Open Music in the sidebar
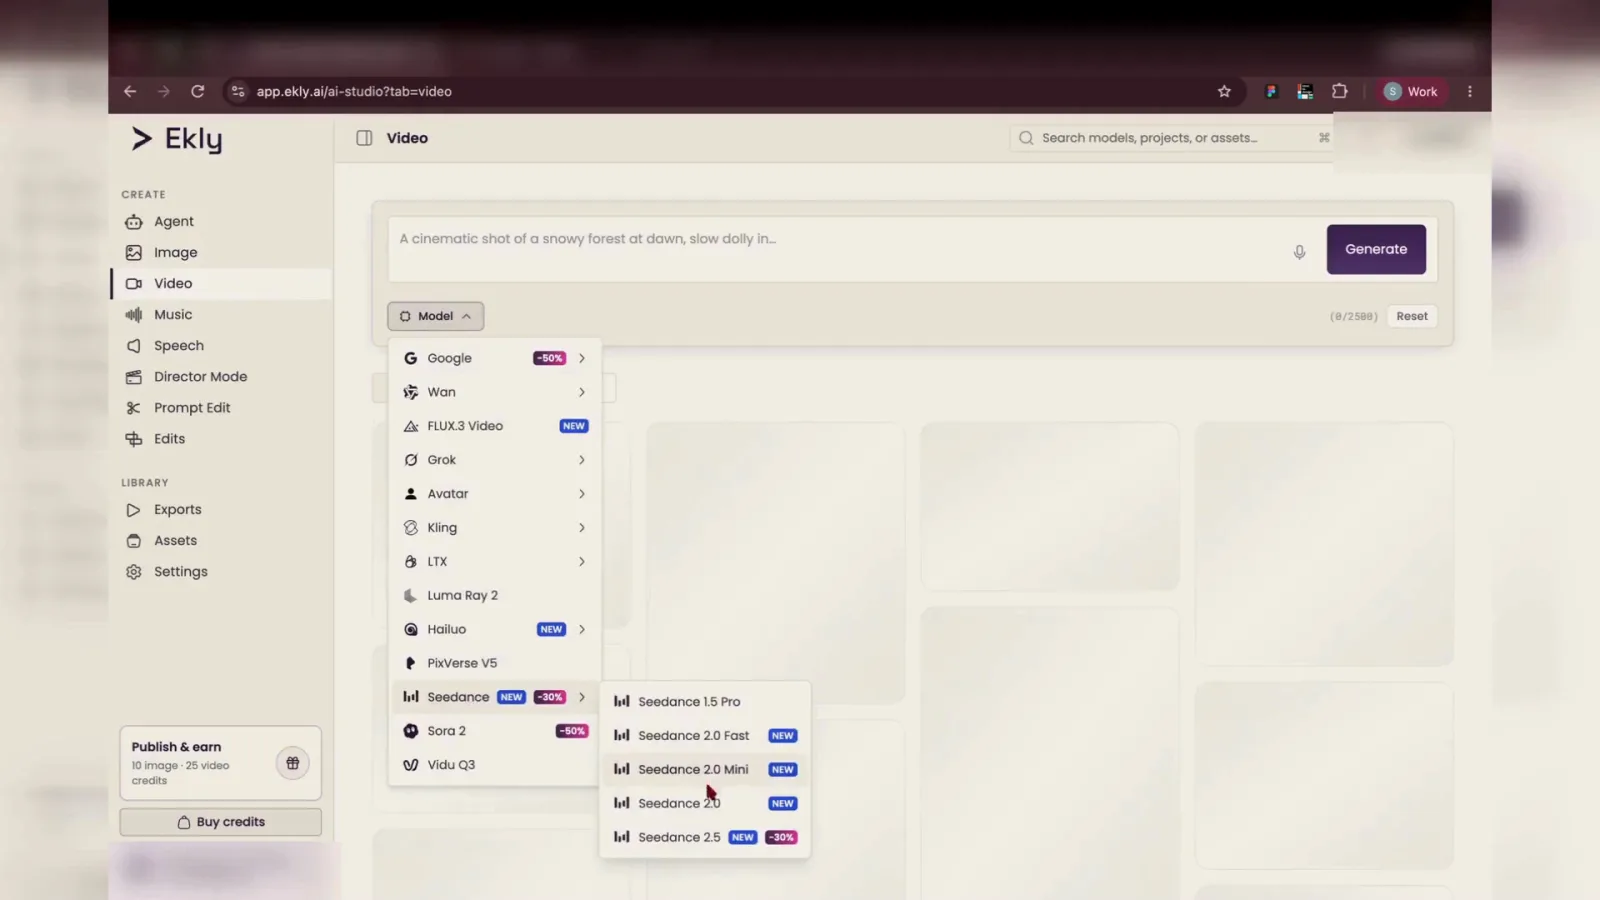Image resolution: width=1600 pixels, height=900 pixels. (x=221, y=314)
